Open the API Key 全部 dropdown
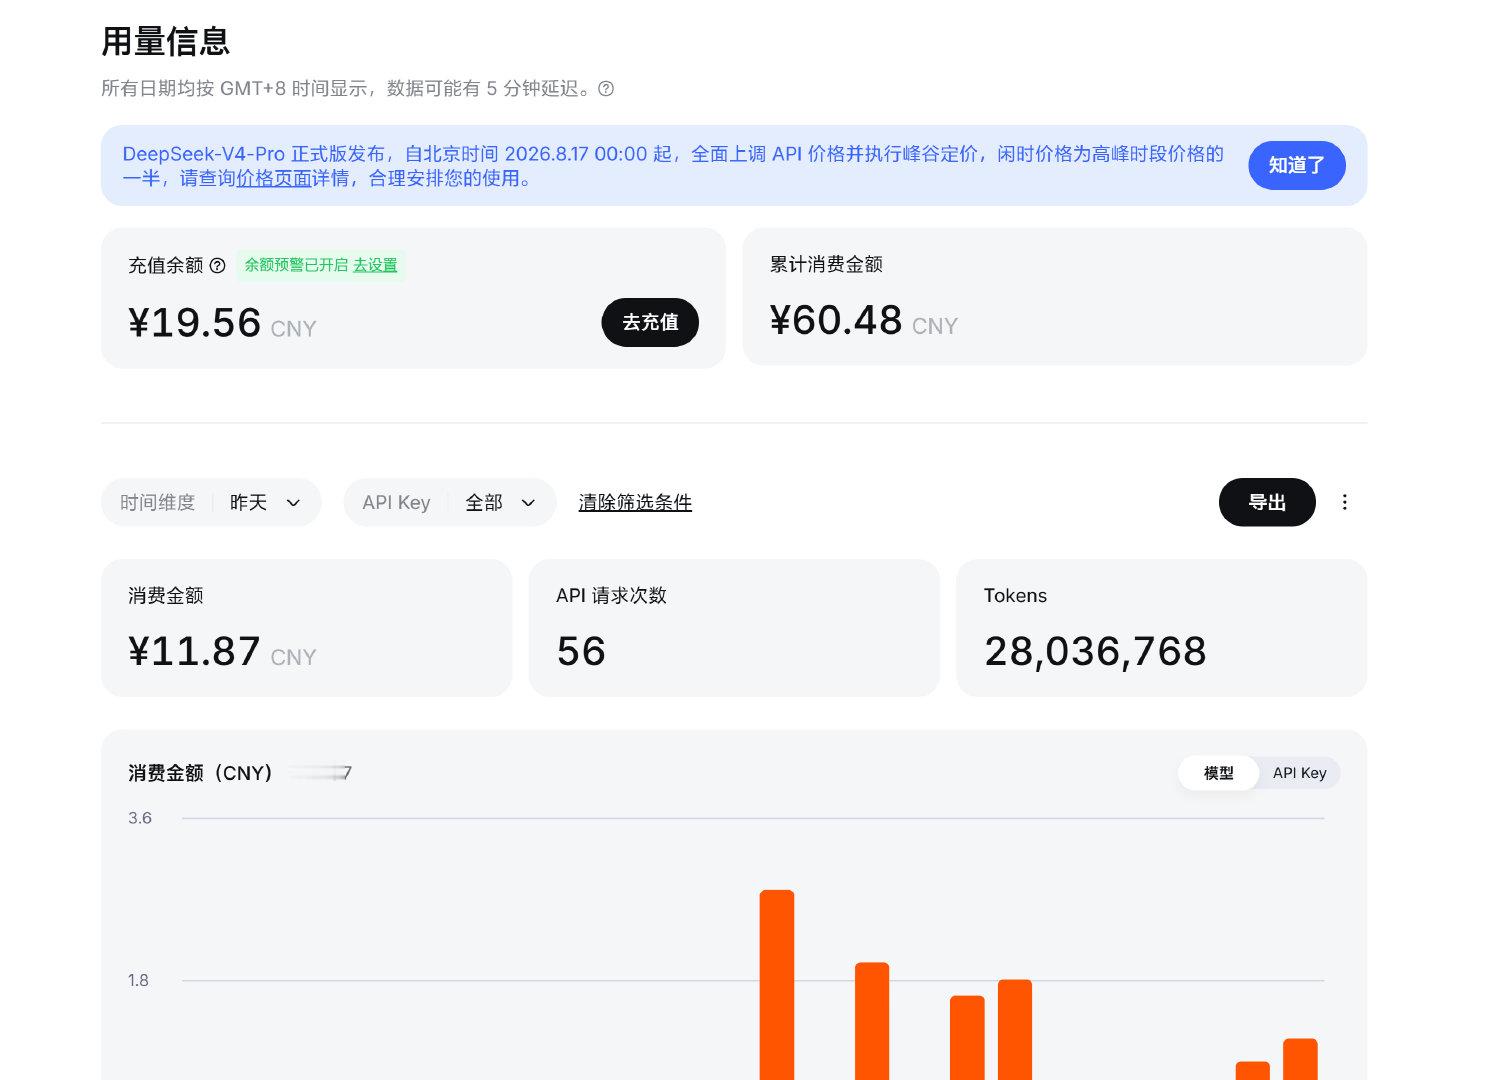This screenshot has height=1080, width=1494. (x=449, y=502)
